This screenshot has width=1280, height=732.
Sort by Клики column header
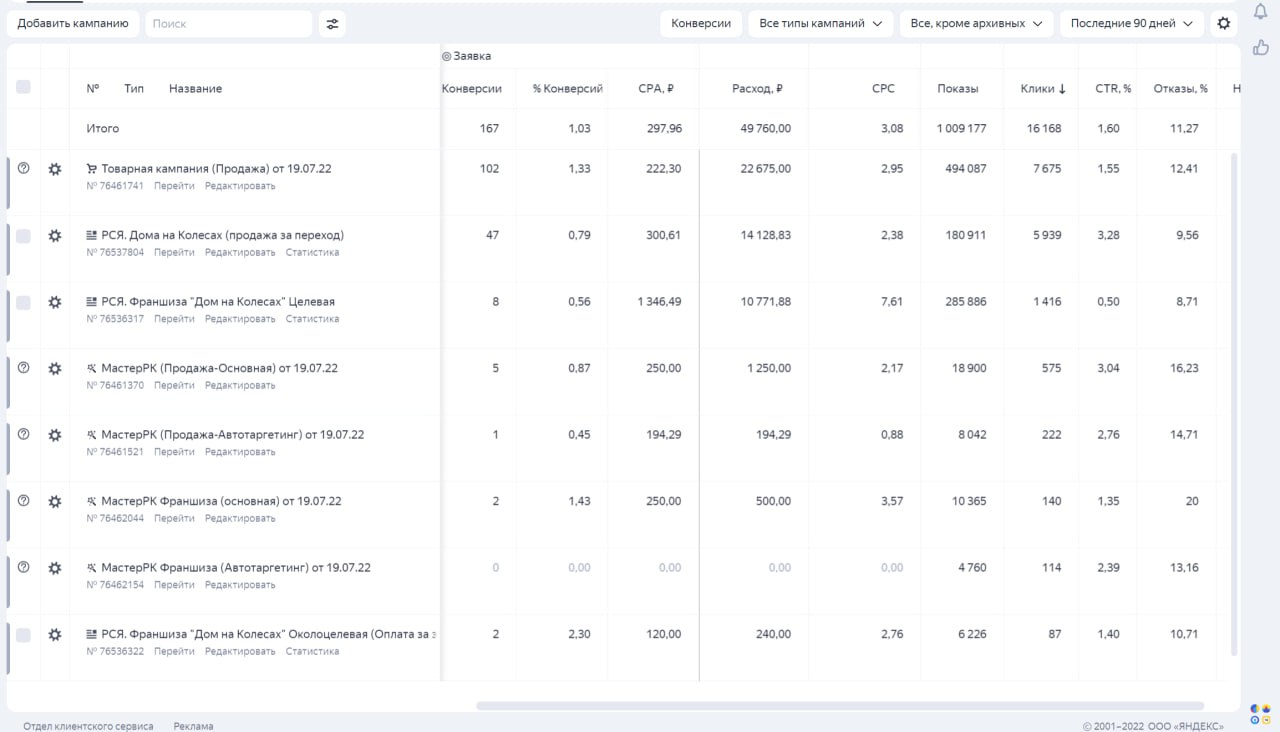click(1043, 89)
